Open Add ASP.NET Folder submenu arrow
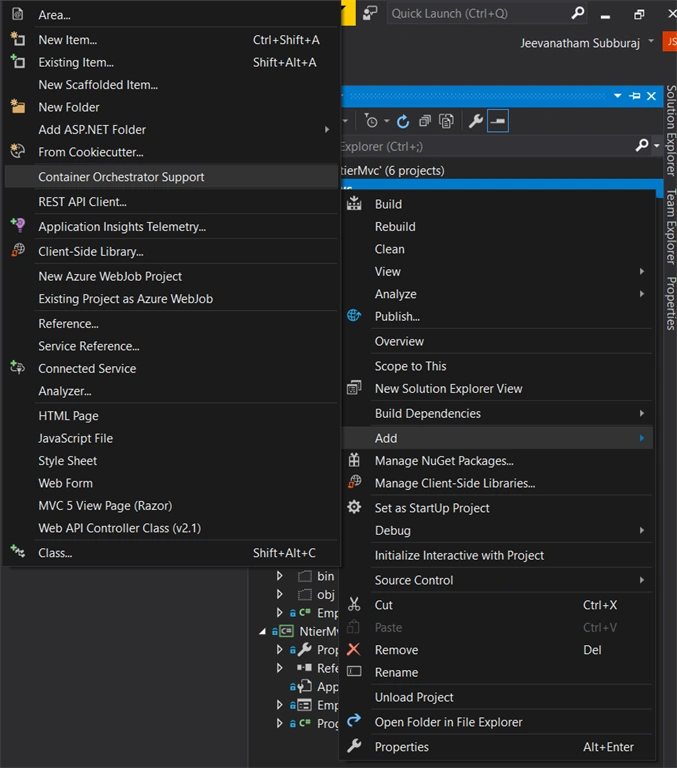This screenshot has width=677, height=768. [327, 129]
